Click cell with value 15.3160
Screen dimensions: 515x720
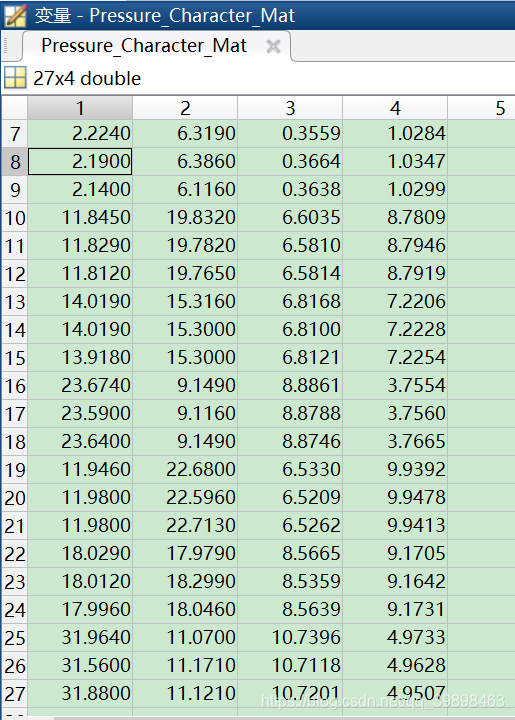coord(185,302)
